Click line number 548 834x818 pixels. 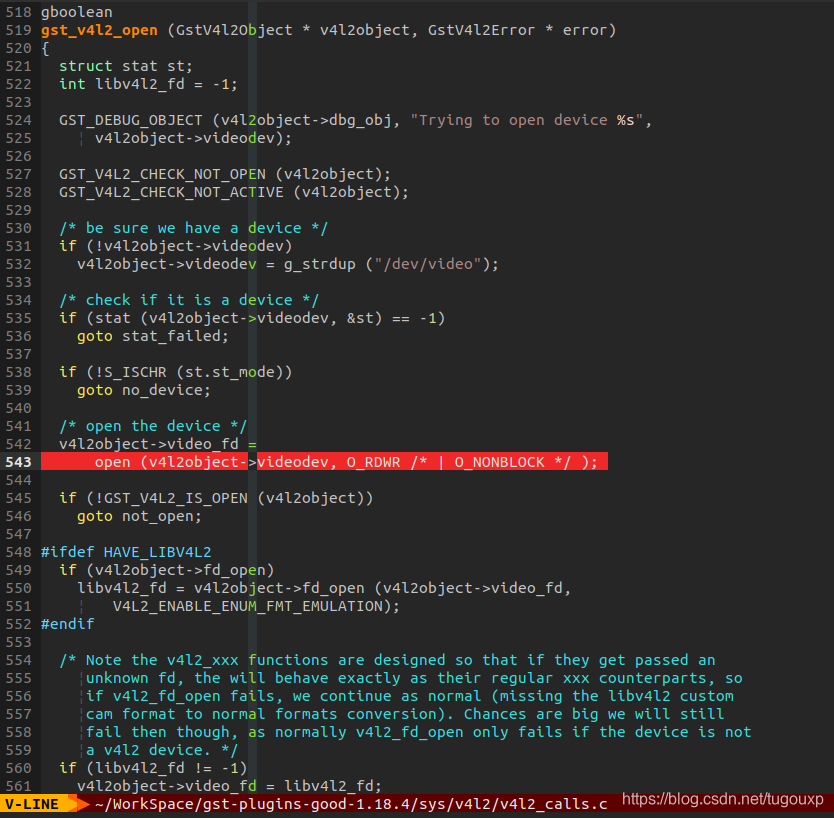(19, 552)
